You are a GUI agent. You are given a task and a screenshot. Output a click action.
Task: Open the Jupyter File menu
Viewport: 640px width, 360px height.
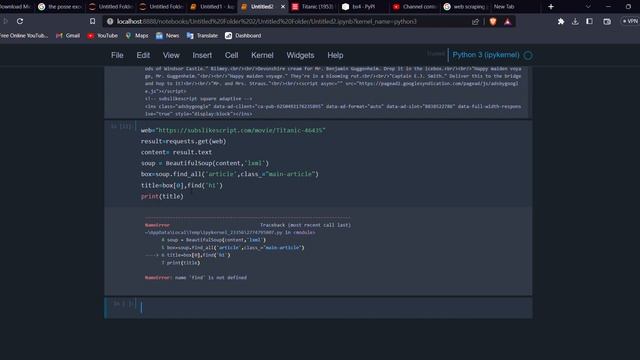pyautogui.click(x=117, y=55)
